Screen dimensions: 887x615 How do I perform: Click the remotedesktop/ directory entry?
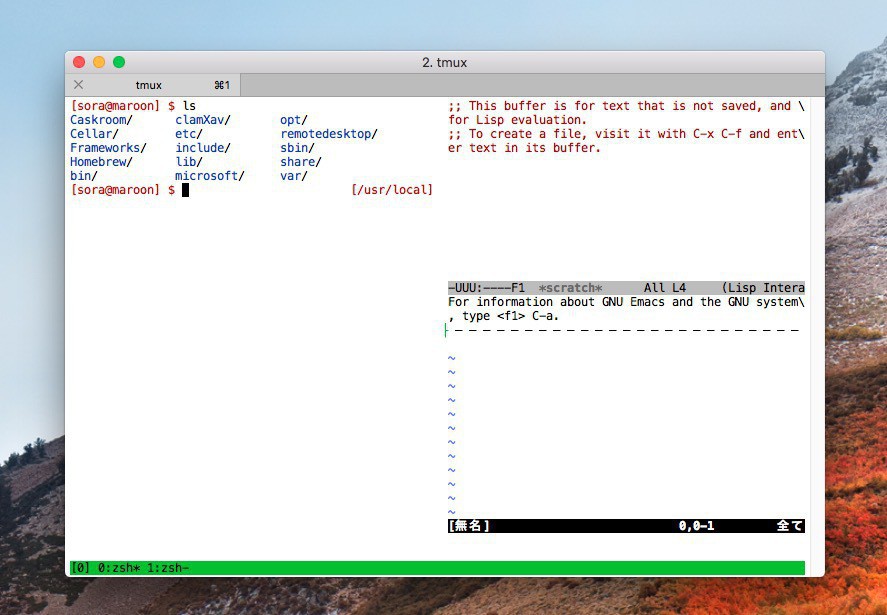(x=328, y=134)
